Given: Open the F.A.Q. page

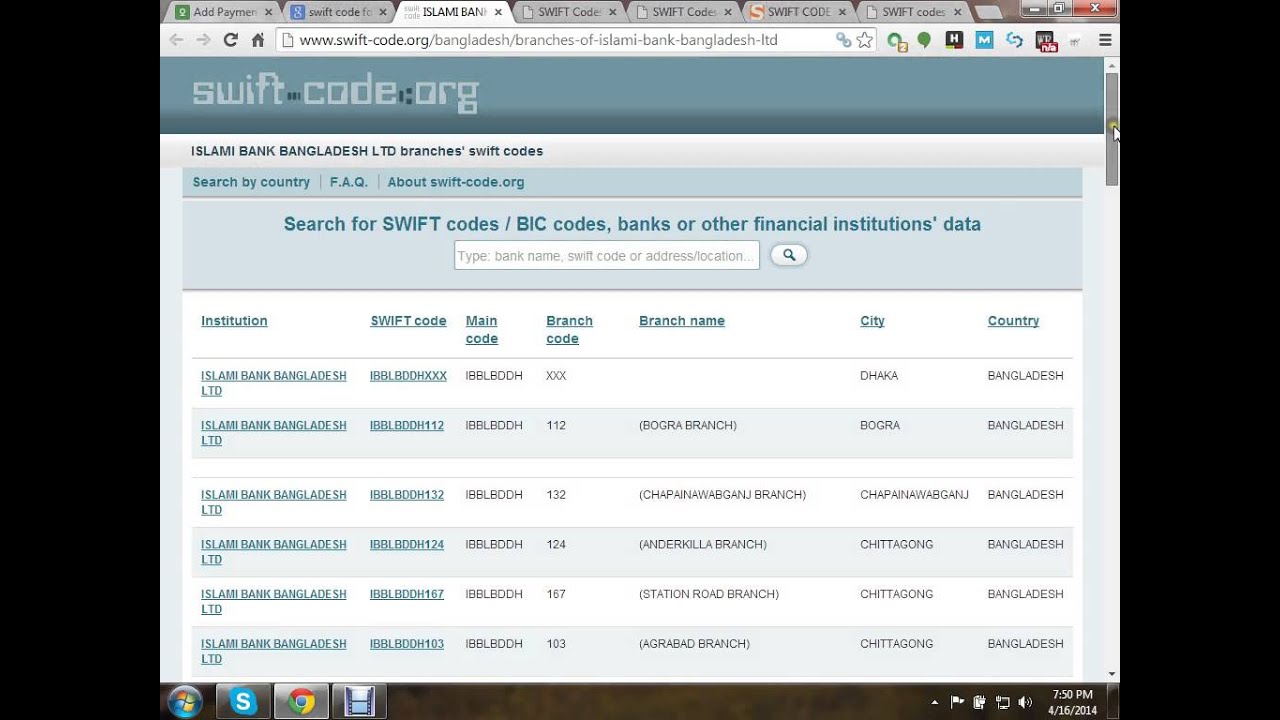Looking at the screenshot, I should pyautogui.click(x=349, y=182).
